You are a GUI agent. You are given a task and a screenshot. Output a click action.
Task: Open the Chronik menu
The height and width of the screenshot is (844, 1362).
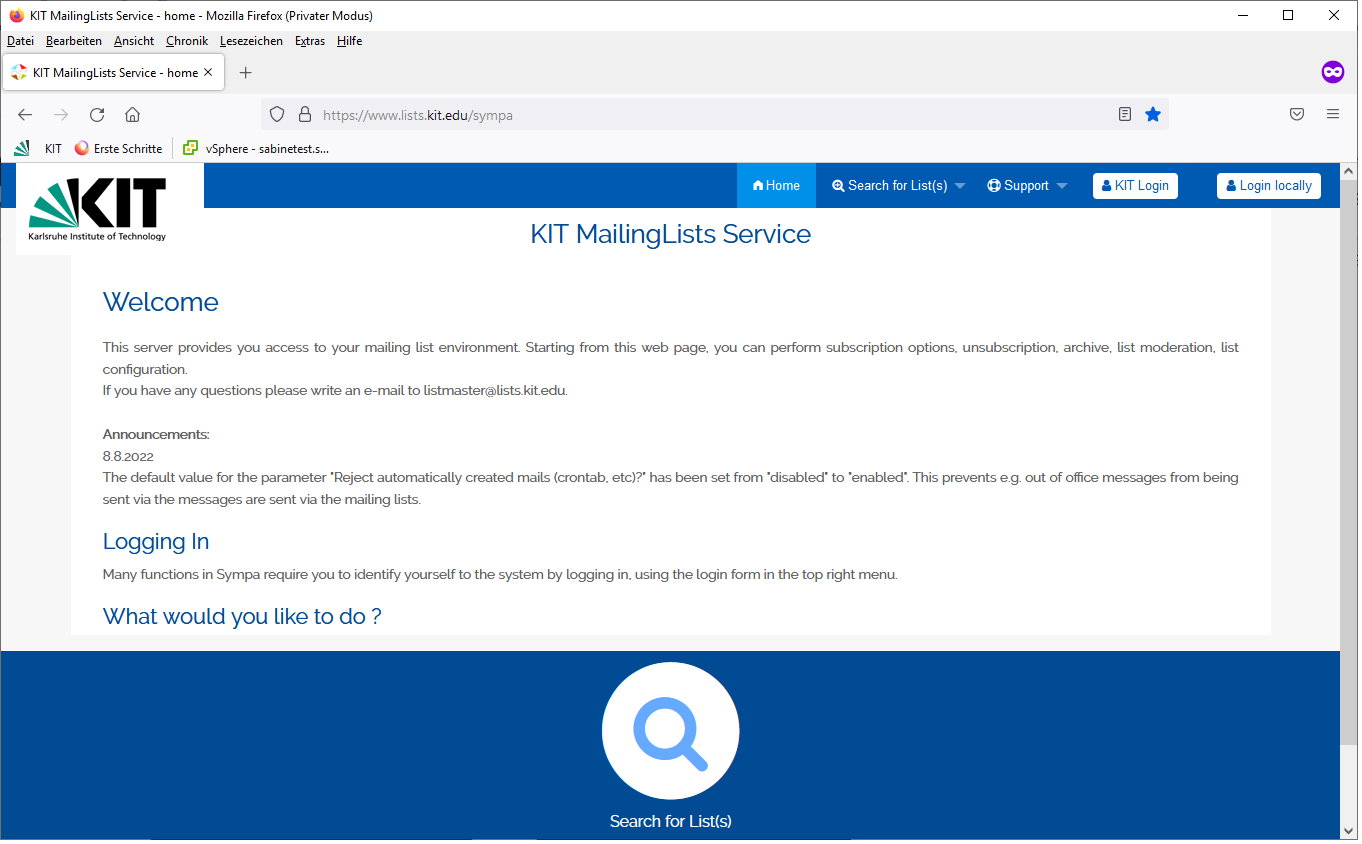(187, 41)
